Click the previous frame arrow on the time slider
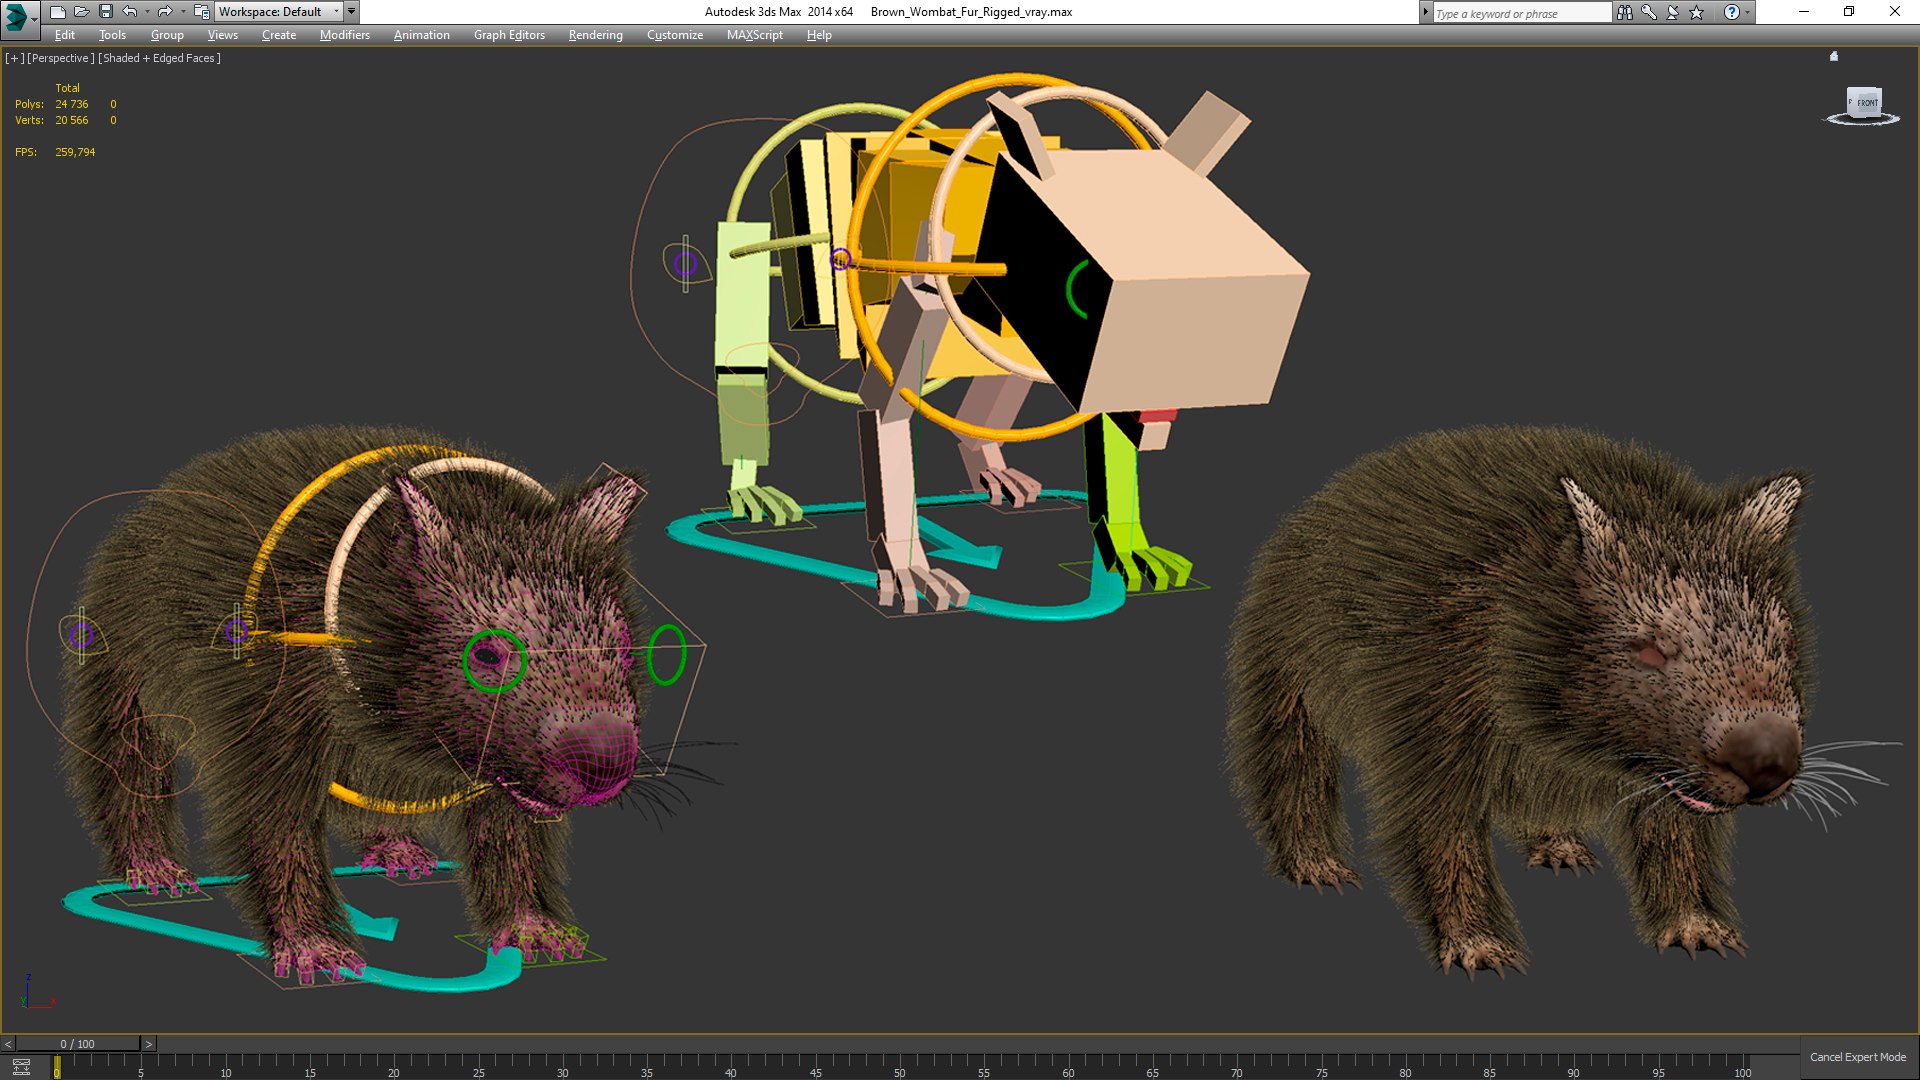 (x=8, y=1044)
